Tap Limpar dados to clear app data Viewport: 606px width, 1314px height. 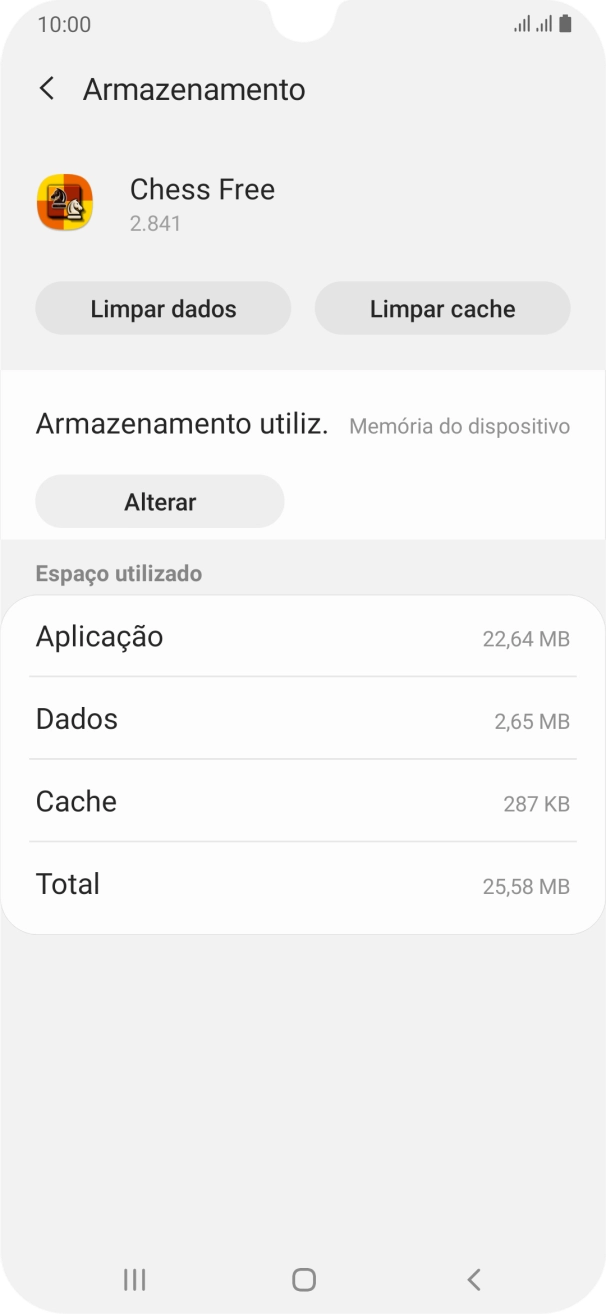coord(163,308)
